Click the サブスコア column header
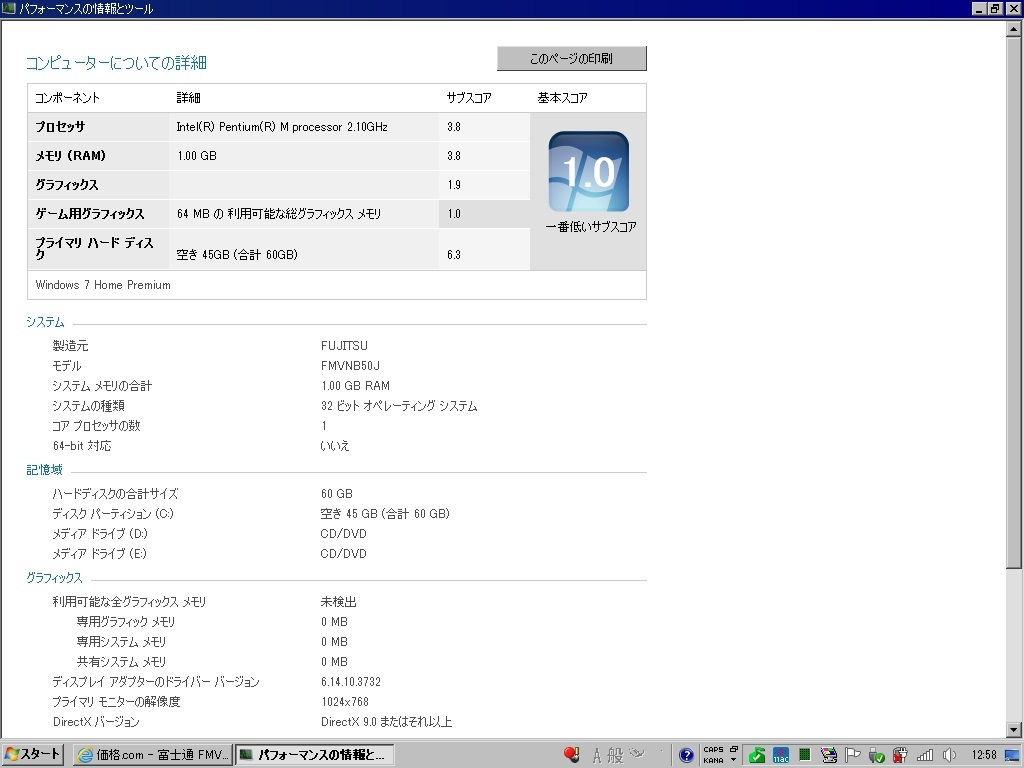 (x=469, y=98)
